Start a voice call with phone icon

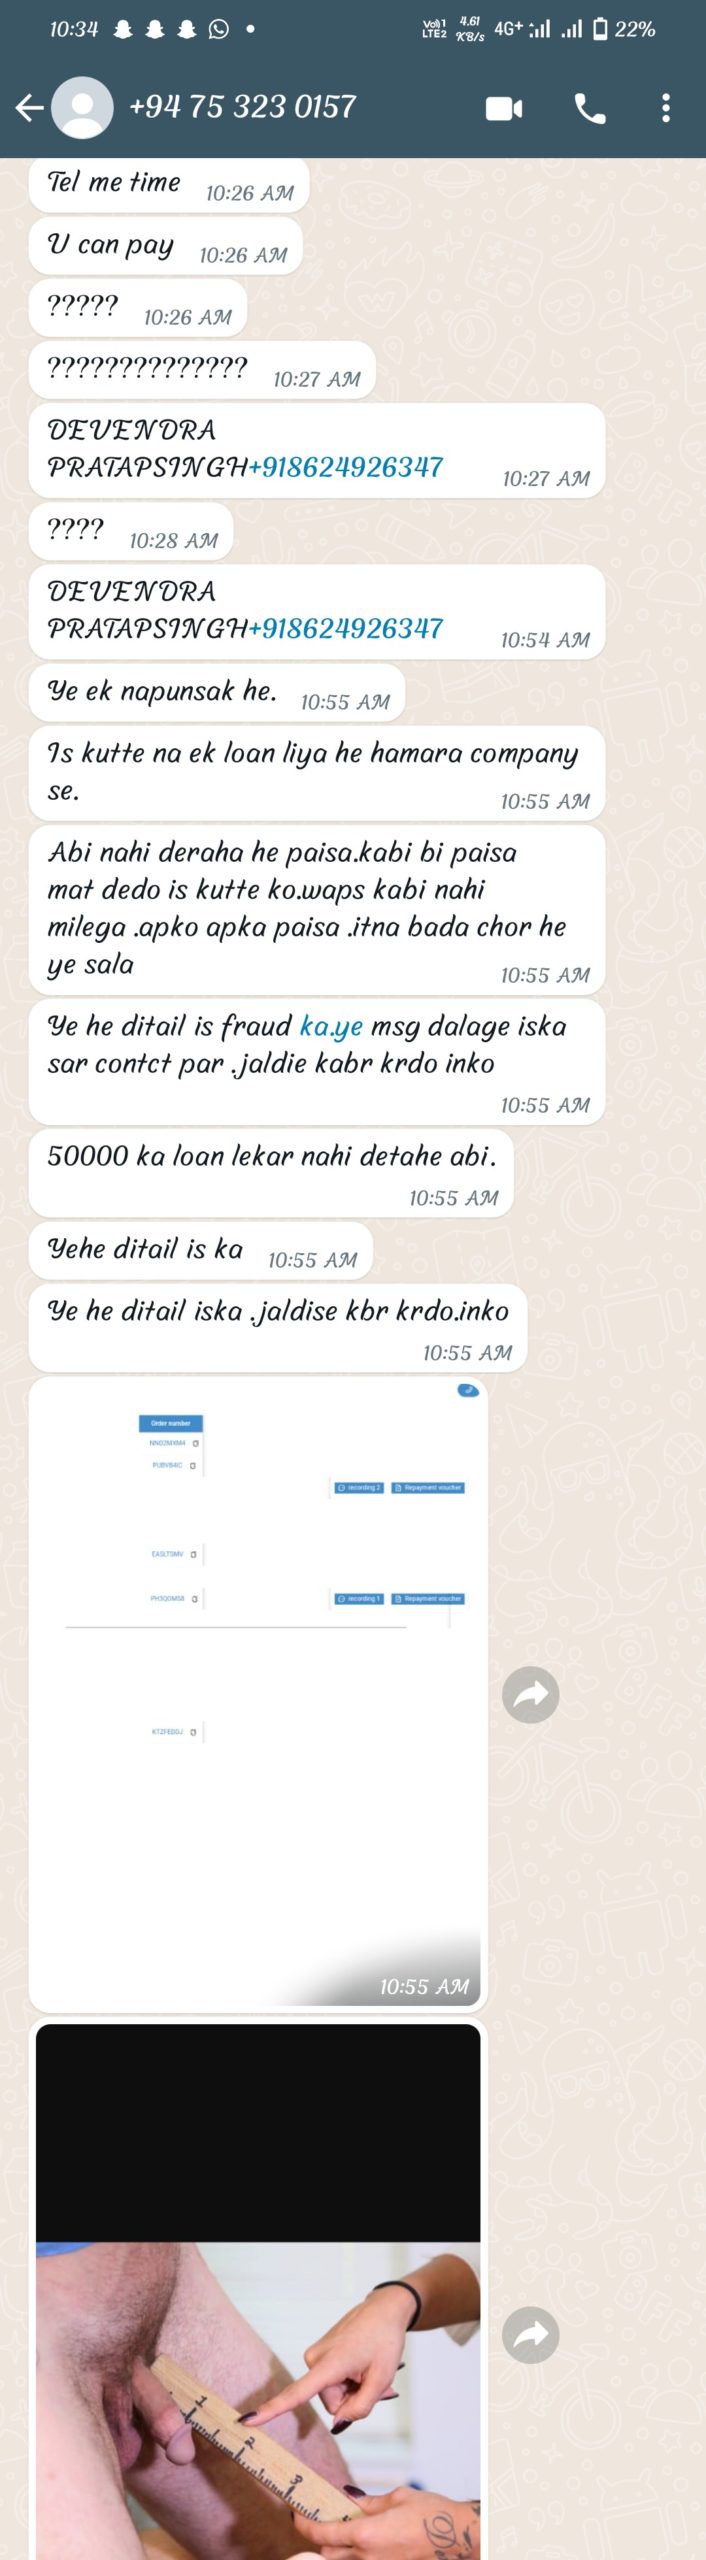tap(590, 108)
